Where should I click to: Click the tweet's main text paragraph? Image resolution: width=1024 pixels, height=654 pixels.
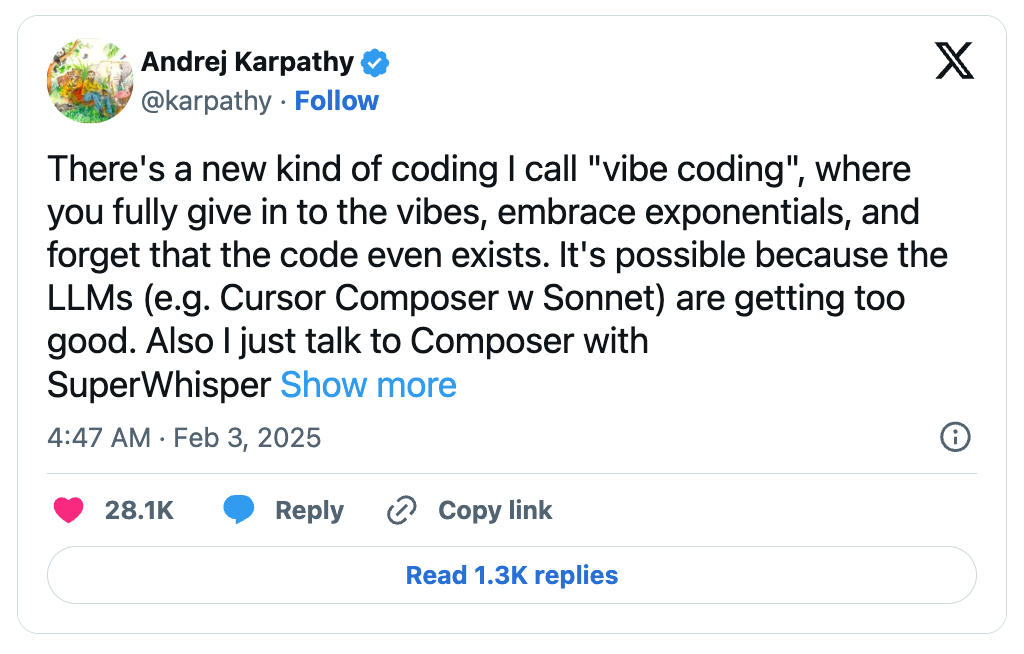480,255
